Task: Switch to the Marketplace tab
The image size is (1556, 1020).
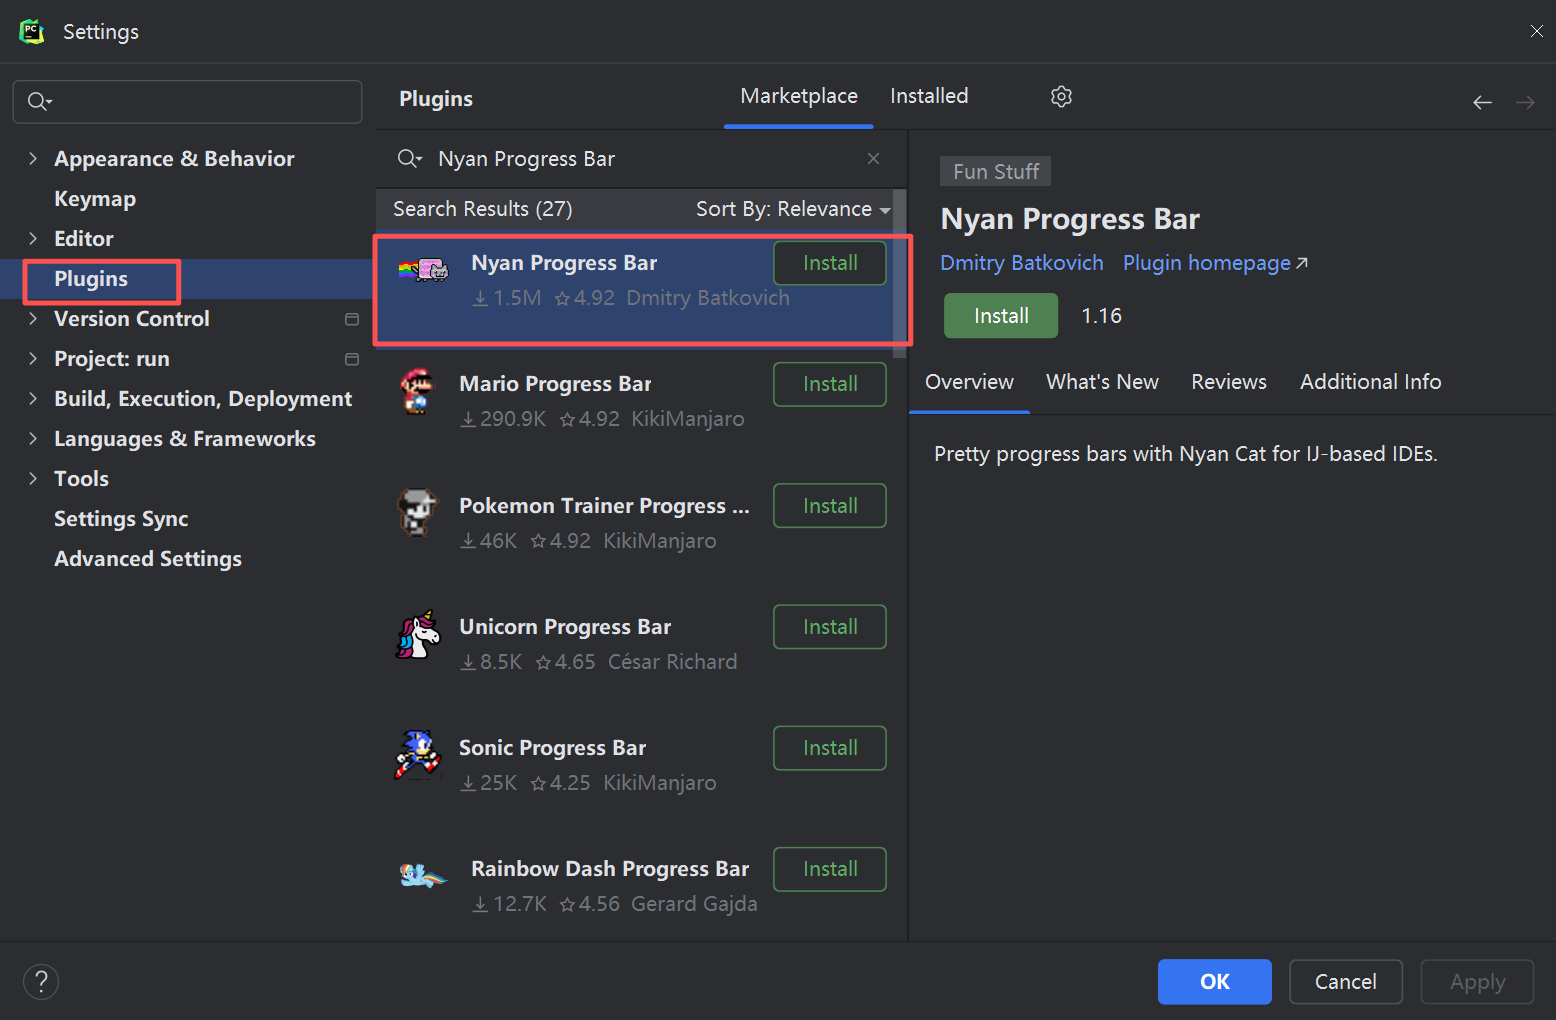Action: [x=799, y=96]
